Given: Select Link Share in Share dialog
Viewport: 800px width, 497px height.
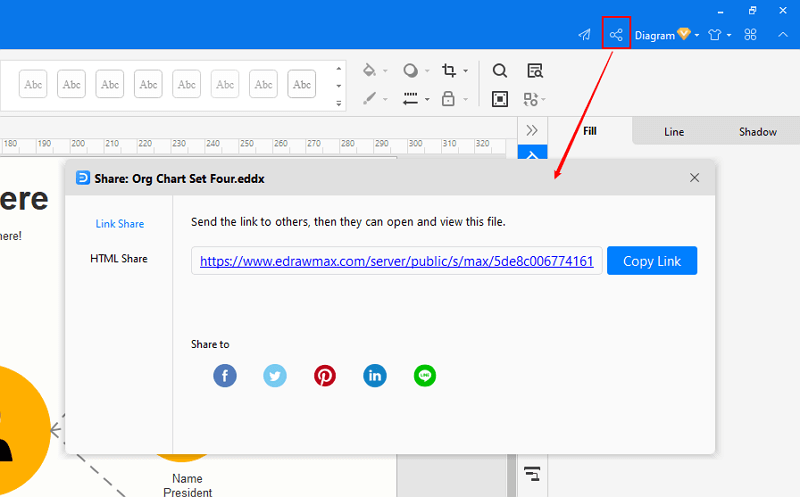Looking at the screenshot, I should [x=120, y=223].
